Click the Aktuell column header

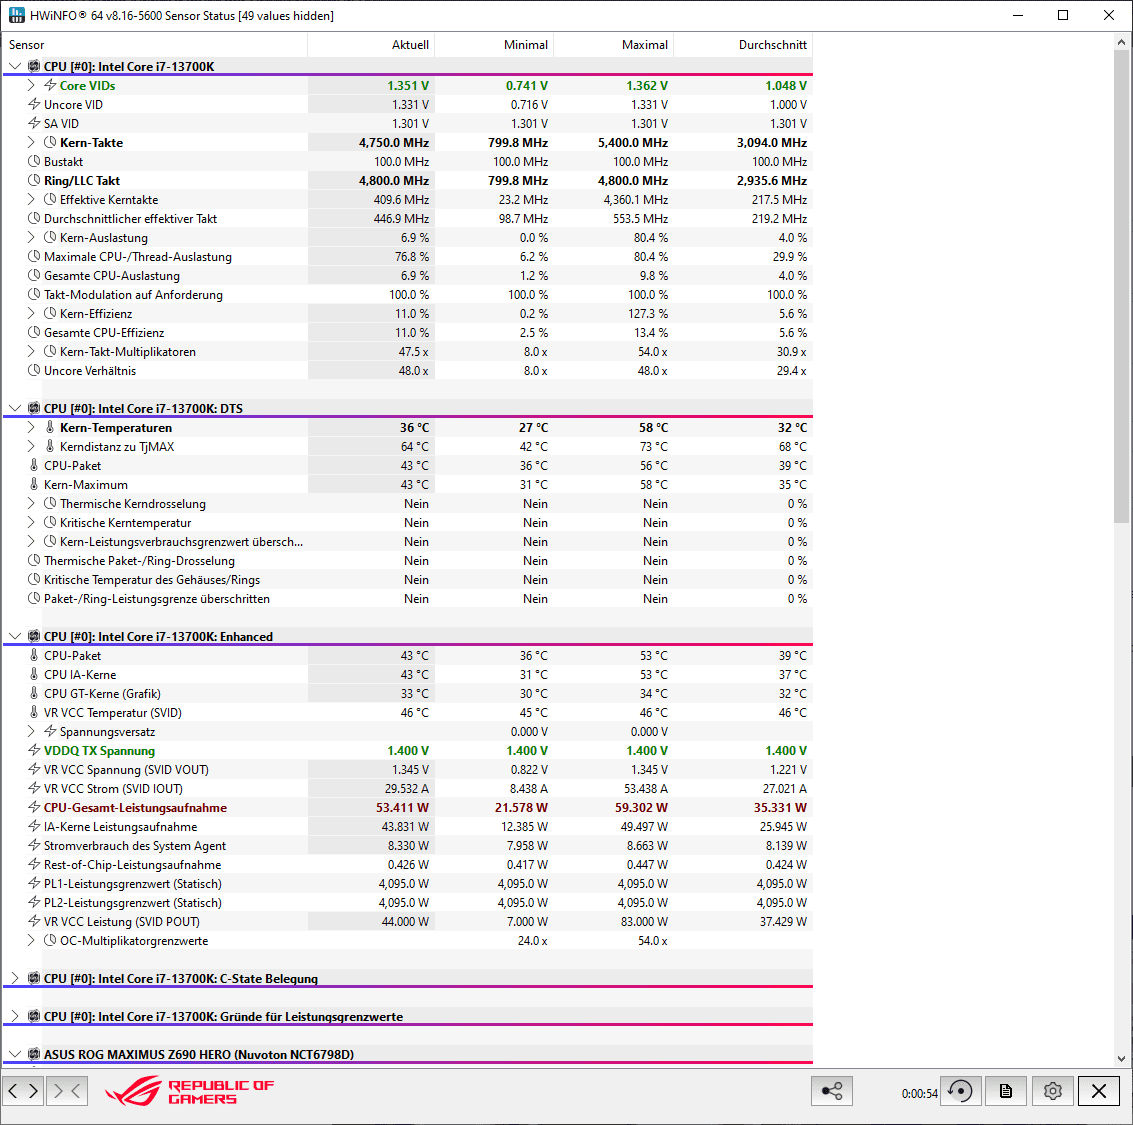point(371,45)
